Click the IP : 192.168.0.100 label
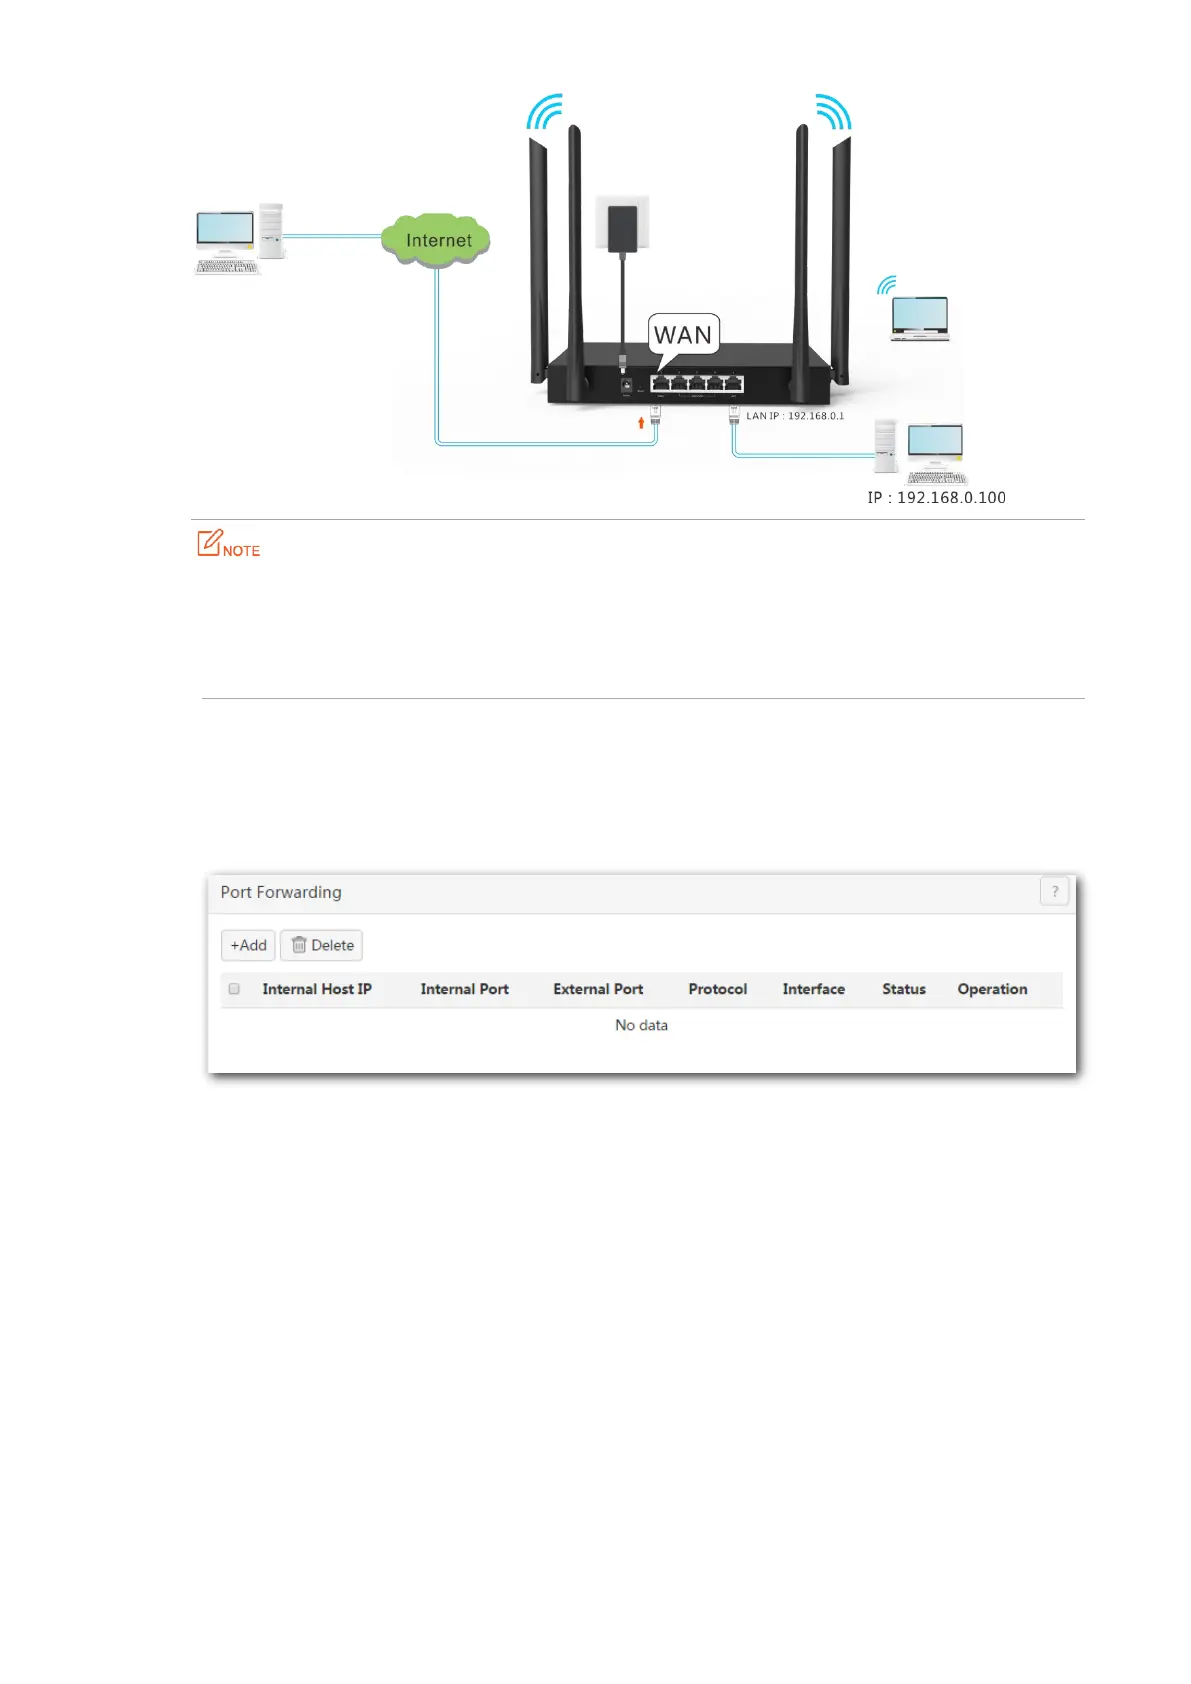 [936, 498]
